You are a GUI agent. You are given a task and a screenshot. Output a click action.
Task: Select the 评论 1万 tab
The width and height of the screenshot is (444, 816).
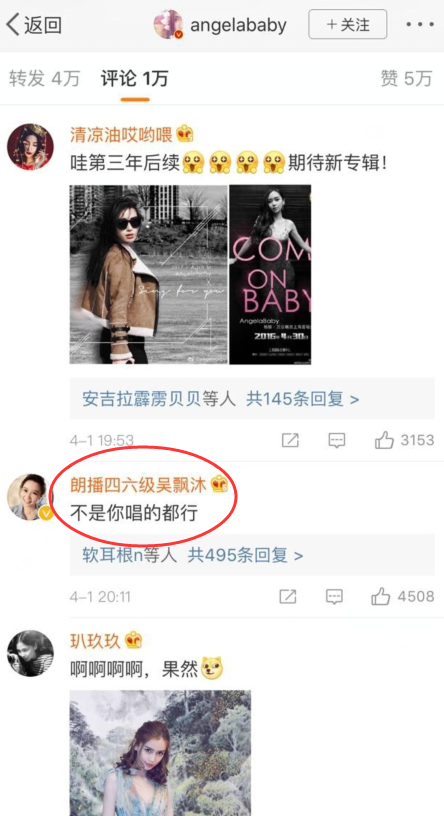coord(134,79)
